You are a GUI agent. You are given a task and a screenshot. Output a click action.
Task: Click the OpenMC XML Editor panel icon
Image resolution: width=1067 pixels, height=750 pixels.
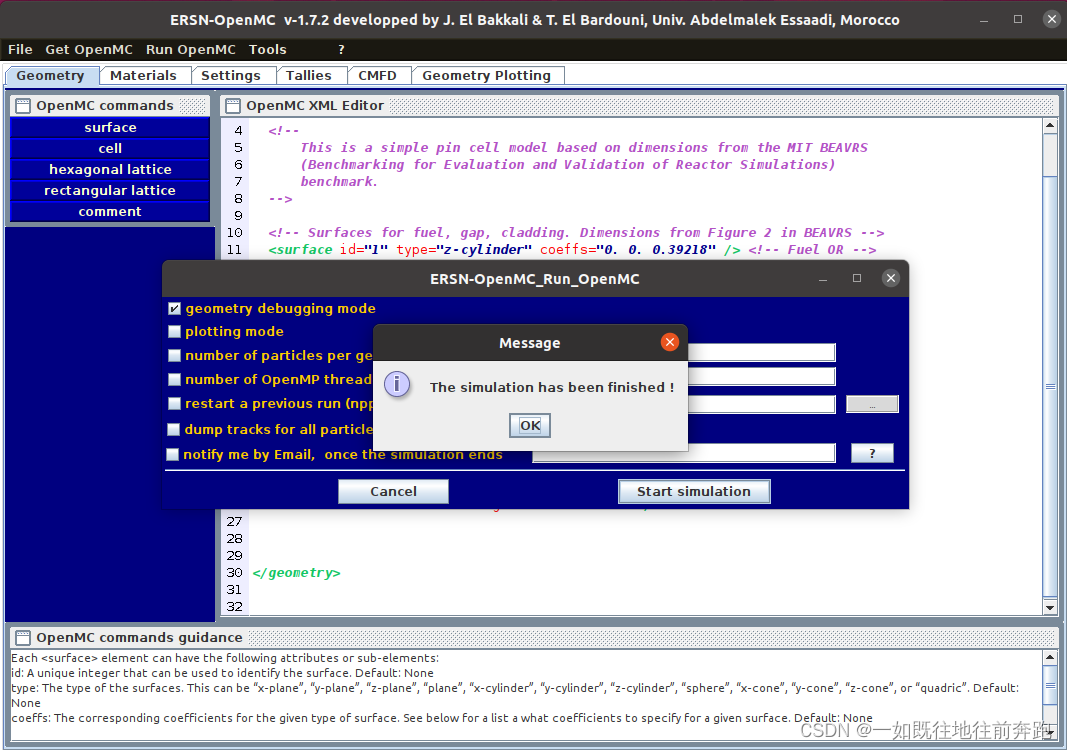(231, 105)
